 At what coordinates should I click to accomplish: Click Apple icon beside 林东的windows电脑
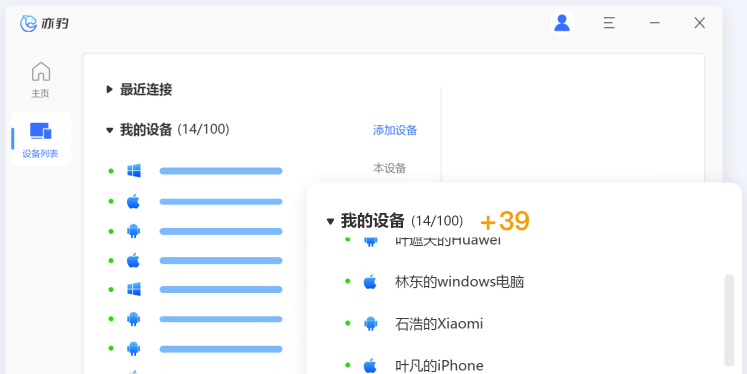(370, 282)
